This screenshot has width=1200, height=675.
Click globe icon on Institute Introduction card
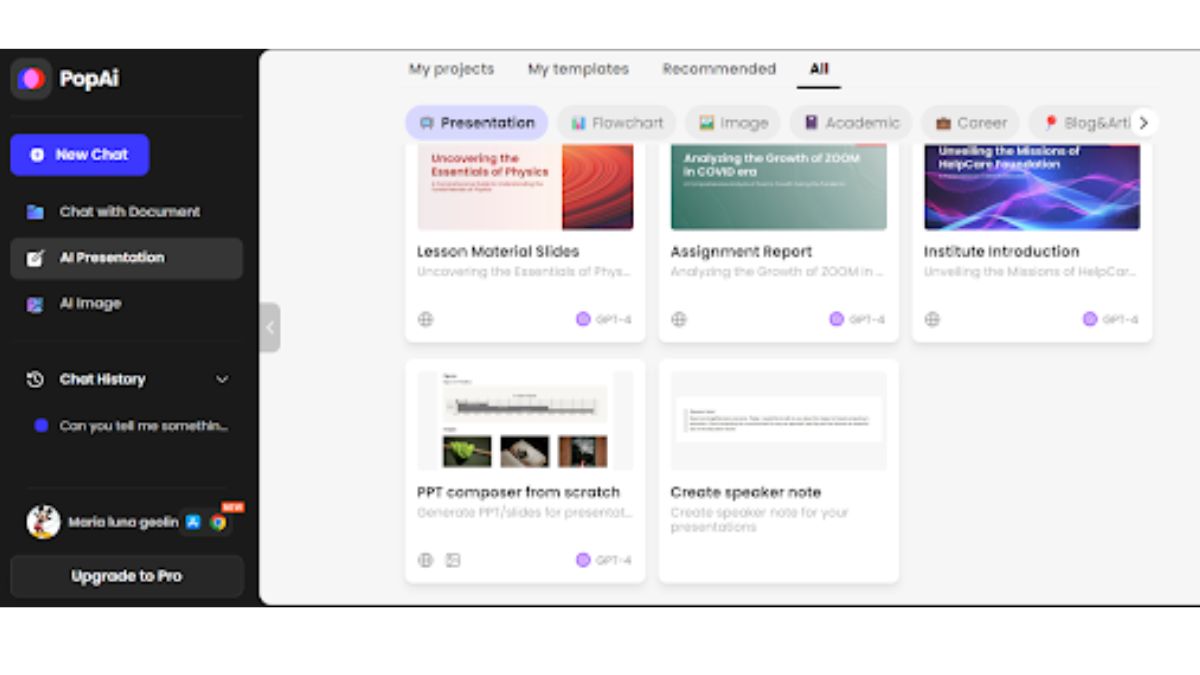click(x=932, y=319)
